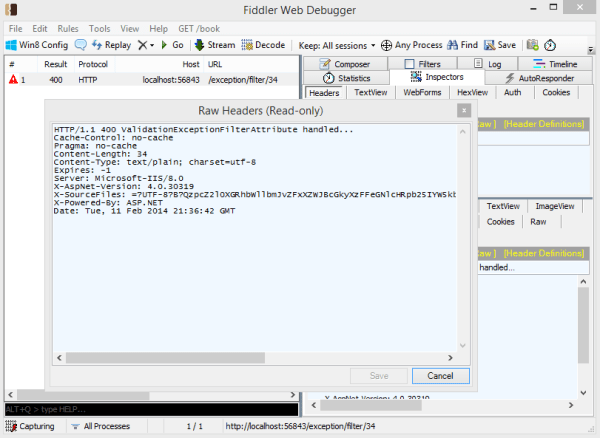Select the response Raw tab
The image size is (600, 438).
pos(538,222)
